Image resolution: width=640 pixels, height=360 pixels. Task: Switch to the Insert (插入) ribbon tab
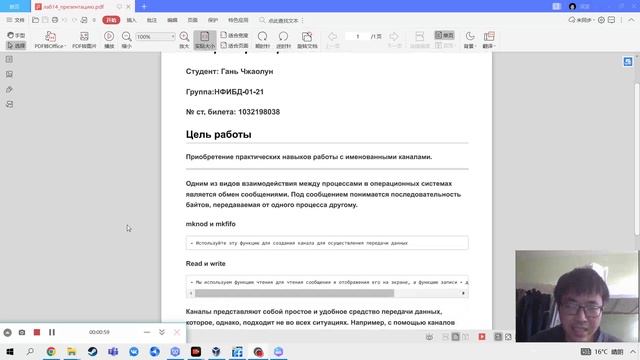[131, 20]
